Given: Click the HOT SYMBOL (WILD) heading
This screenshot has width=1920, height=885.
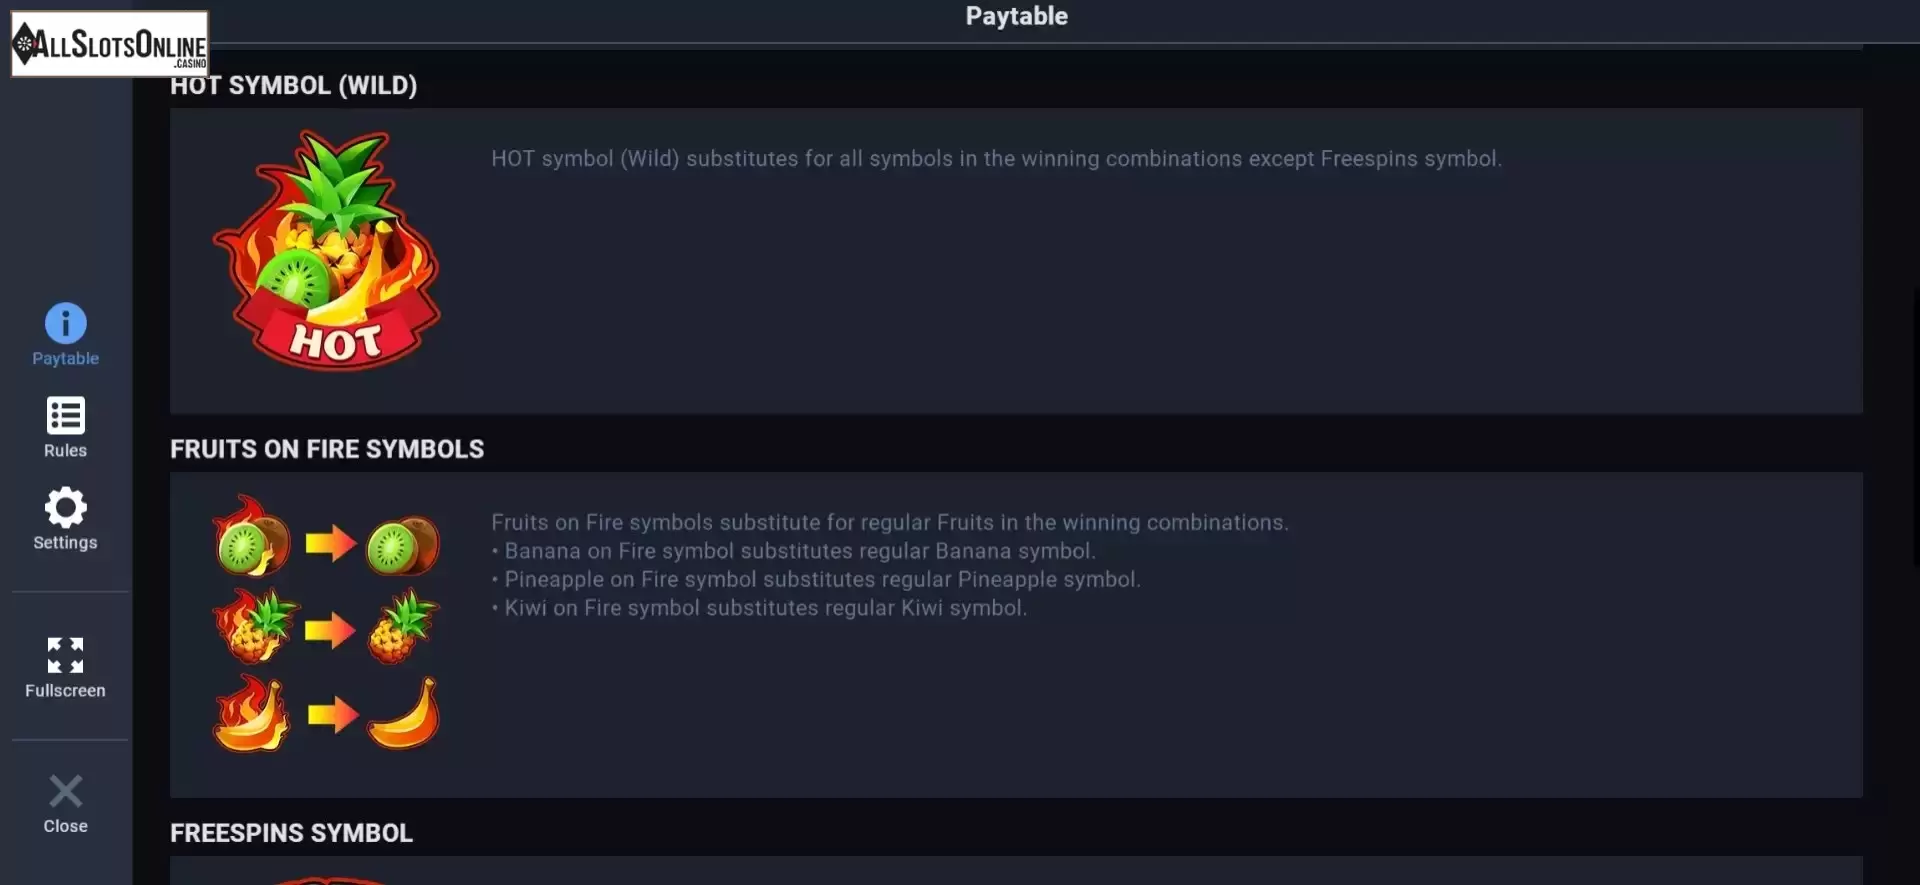Looking at the screenshot, I should tap(293, 86).
